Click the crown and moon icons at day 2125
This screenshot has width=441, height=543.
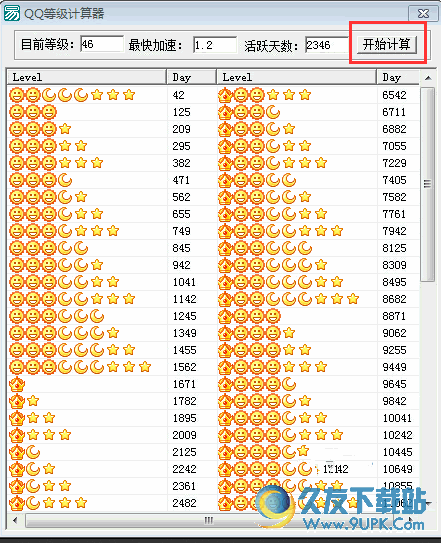[x=25, y=452]
